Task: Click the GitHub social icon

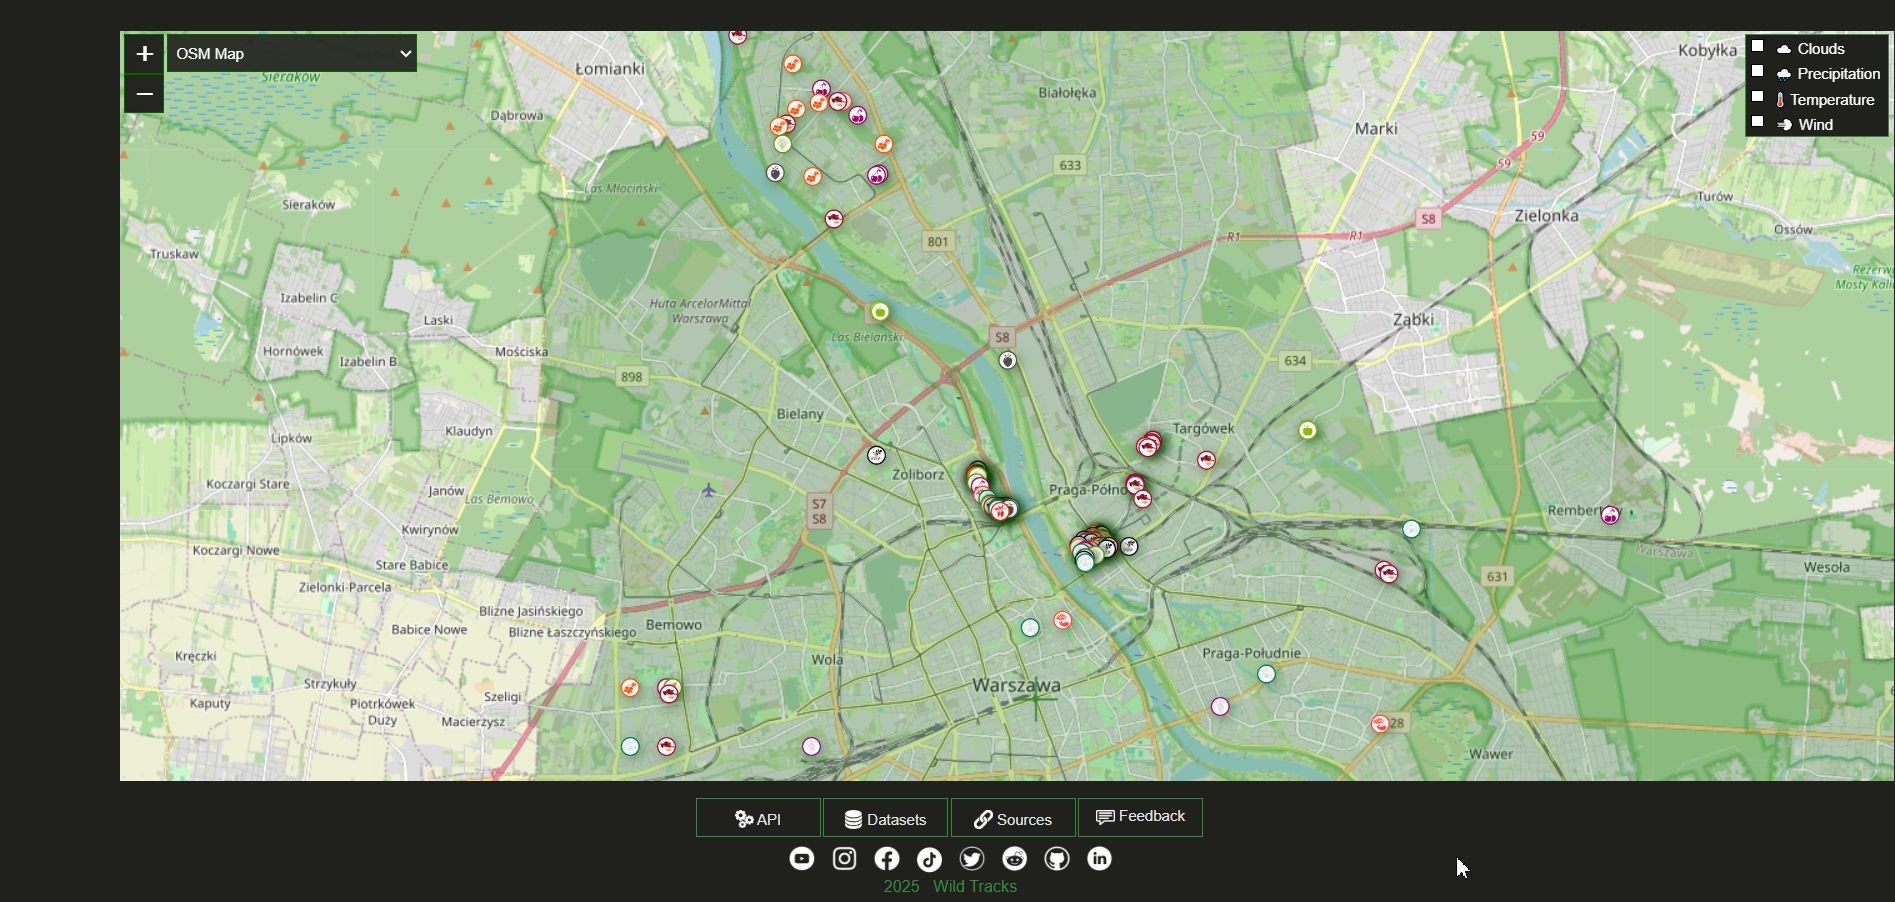Action: click(x=1056, y=858)
